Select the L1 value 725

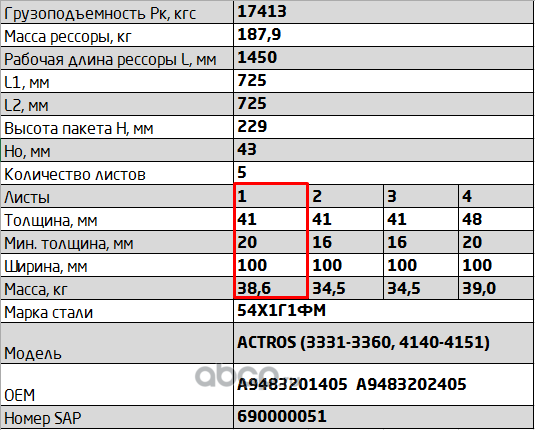(x=252, y=81)
